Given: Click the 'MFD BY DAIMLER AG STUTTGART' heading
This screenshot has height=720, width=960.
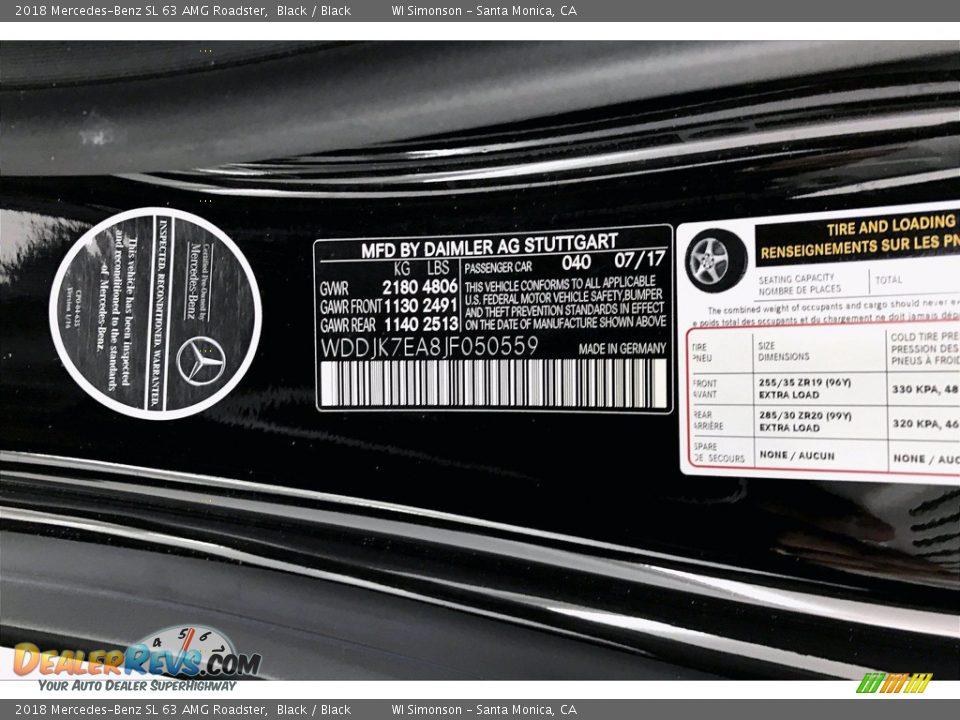Looking at the screenshot, I should click(x=489, y=246).
